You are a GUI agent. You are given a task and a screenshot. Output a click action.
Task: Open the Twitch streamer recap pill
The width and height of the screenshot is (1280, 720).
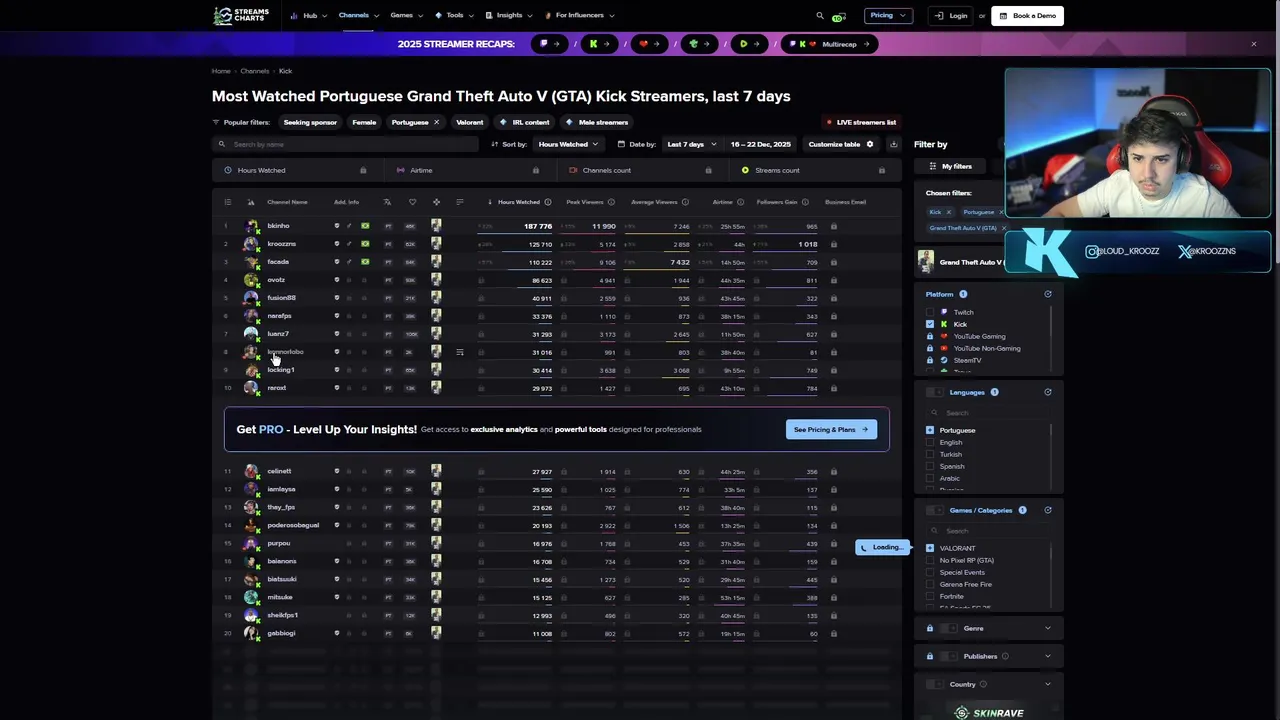coord(549,44)
